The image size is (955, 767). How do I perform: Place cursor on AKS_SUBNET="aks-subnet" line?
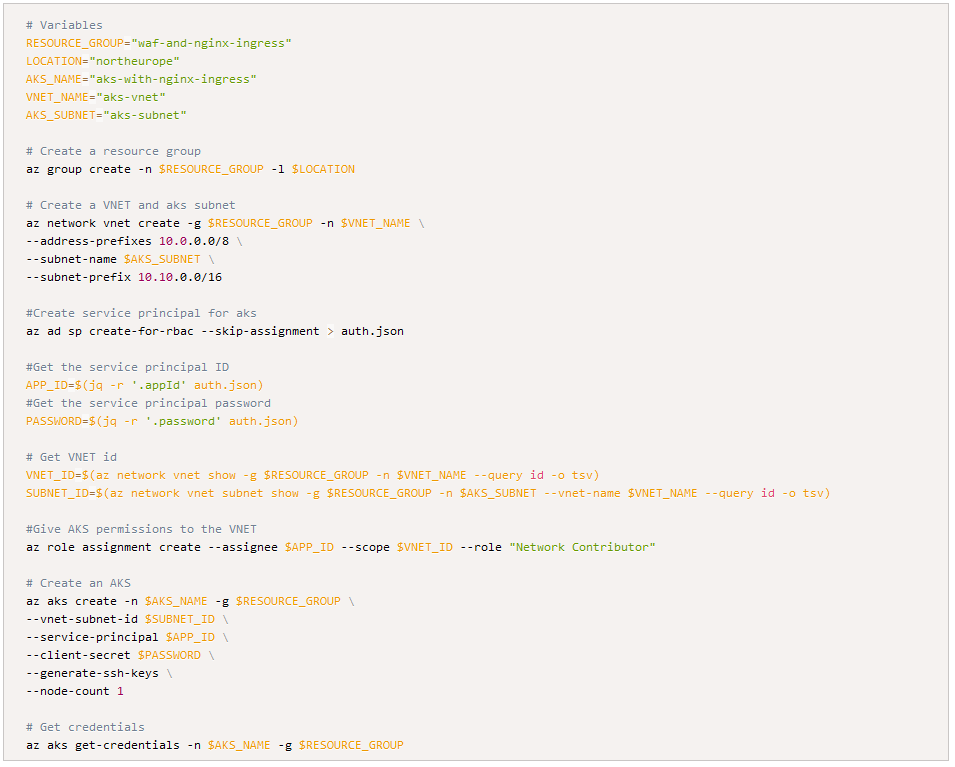(x=106, y=115)
